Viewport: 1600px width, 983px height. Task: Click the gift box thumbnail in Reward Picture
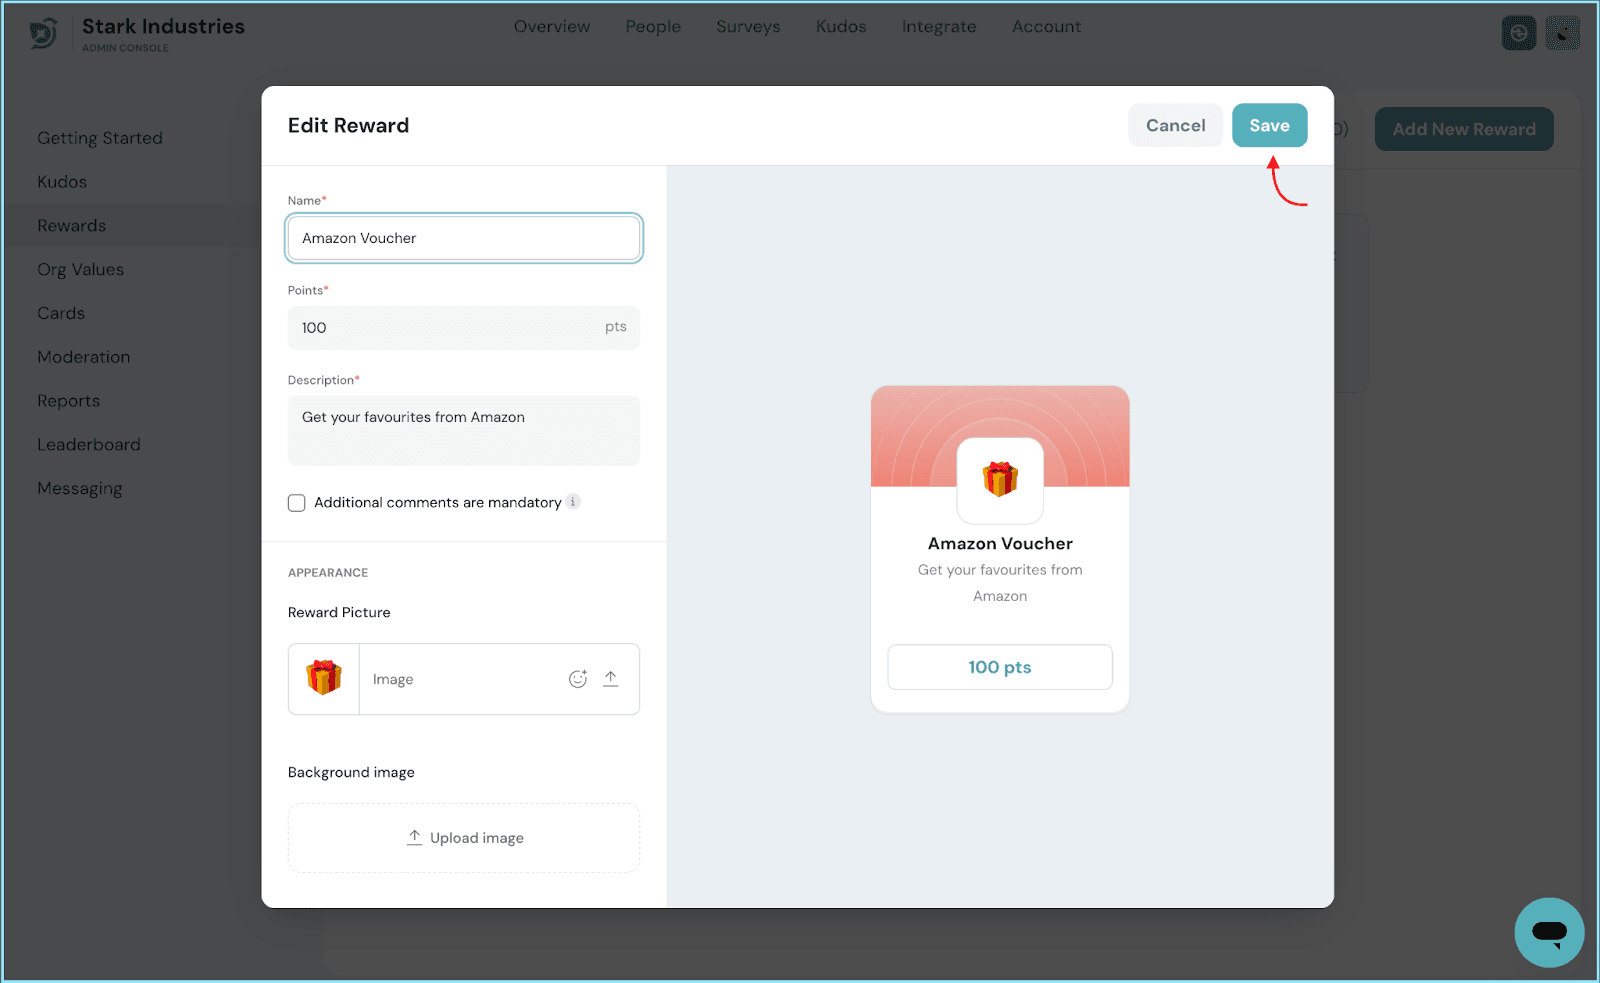[x=324, y=679]
